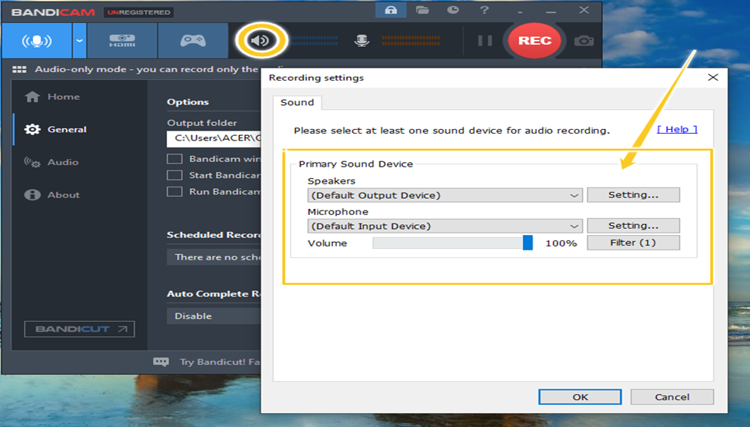The height and width of the screenshot is (427, 750).
Task: Open scheduled recording clock icon
Action: (452, 10)
